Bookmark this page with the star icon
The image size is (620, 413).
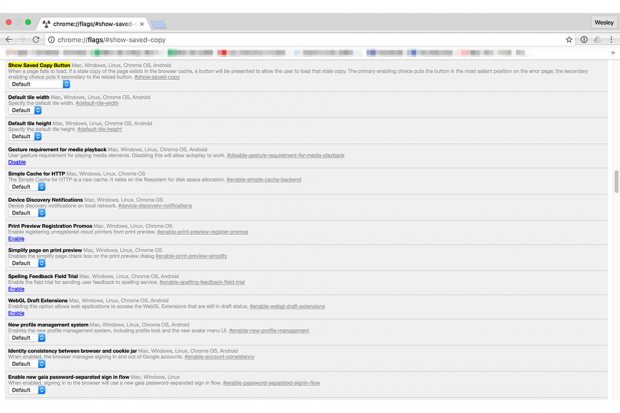coord(569,40)
